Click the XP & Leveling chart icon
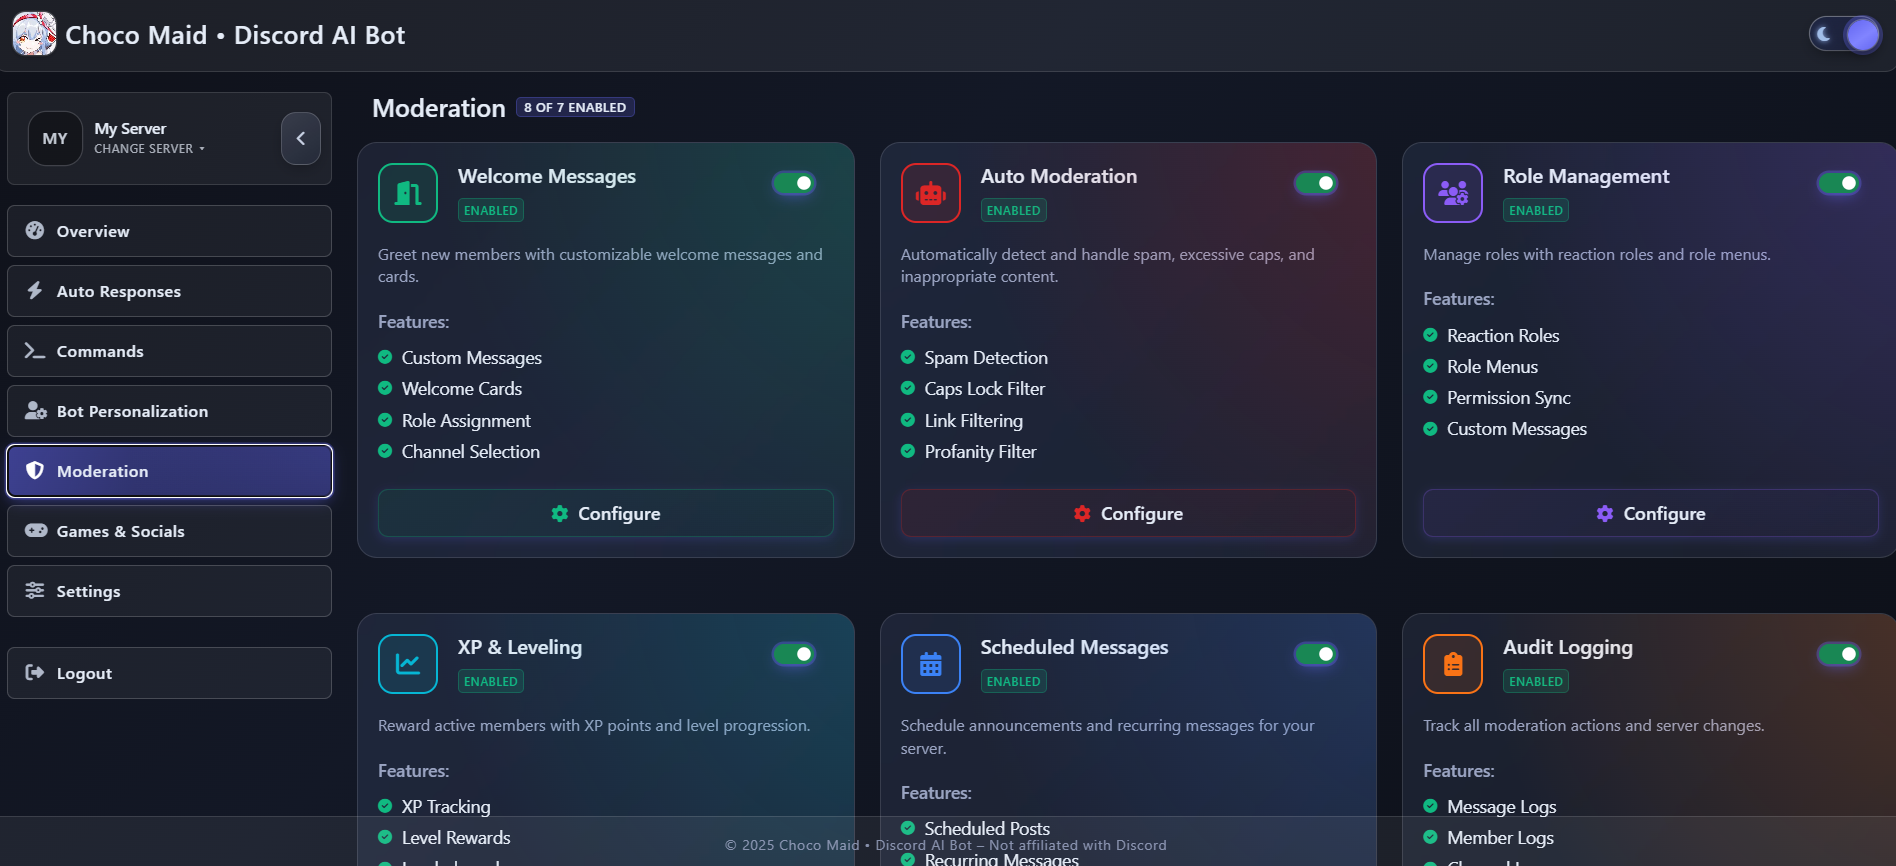1896x866 pixels. click(x=408, y=664)
